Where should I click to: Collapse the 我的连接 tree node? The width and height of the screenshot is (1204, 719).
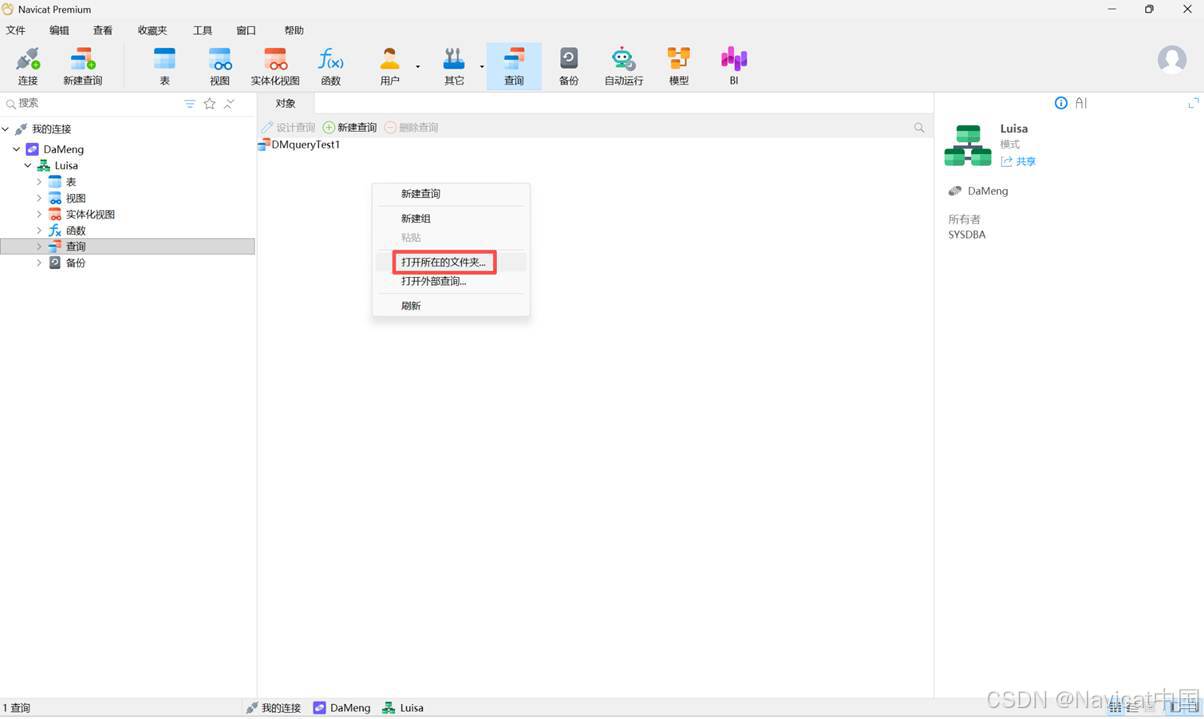6,129
